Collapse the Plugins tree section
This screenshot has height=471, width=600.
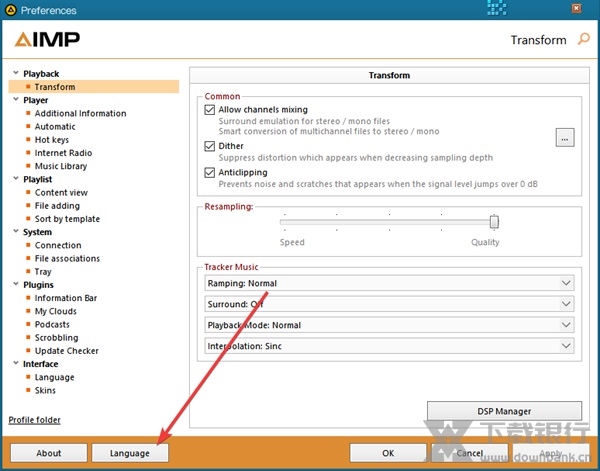click(15, 285)
